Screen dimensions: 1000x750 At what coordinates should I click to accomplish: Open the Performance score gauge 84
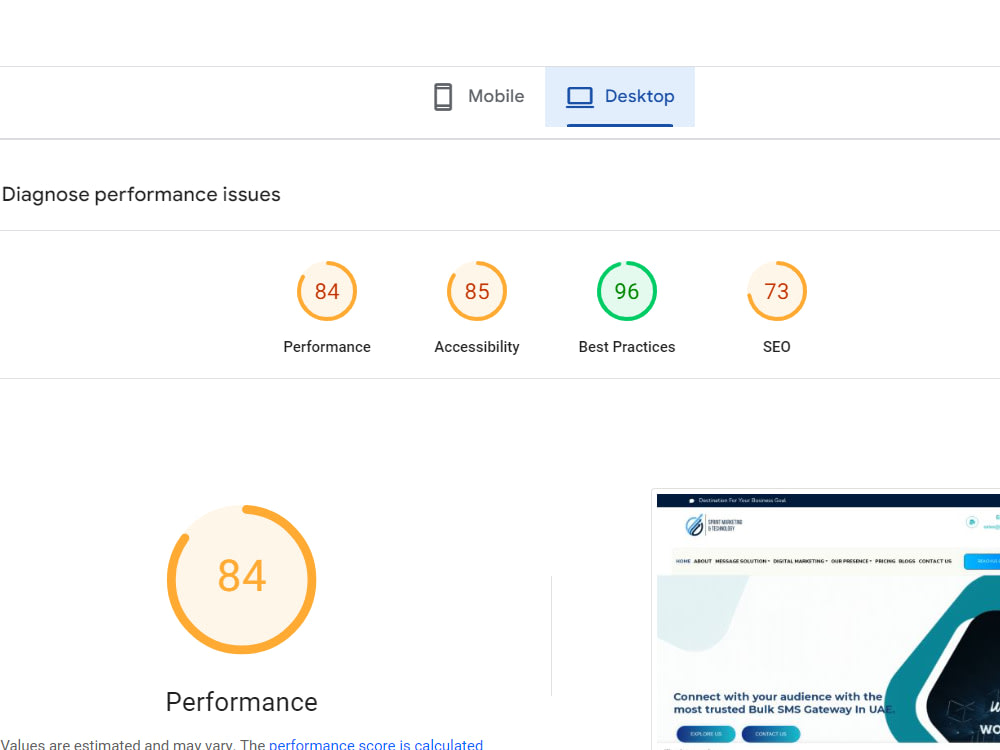click(327, 291)
